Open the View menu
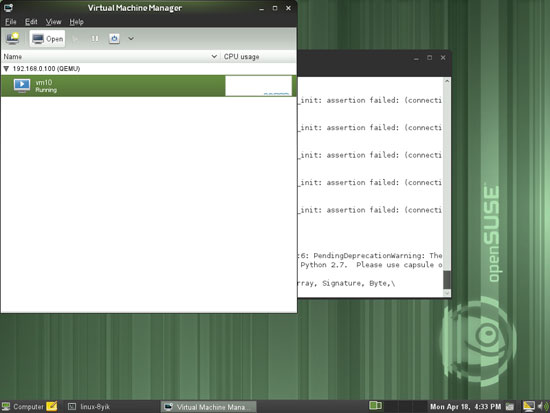 [53, 22]
